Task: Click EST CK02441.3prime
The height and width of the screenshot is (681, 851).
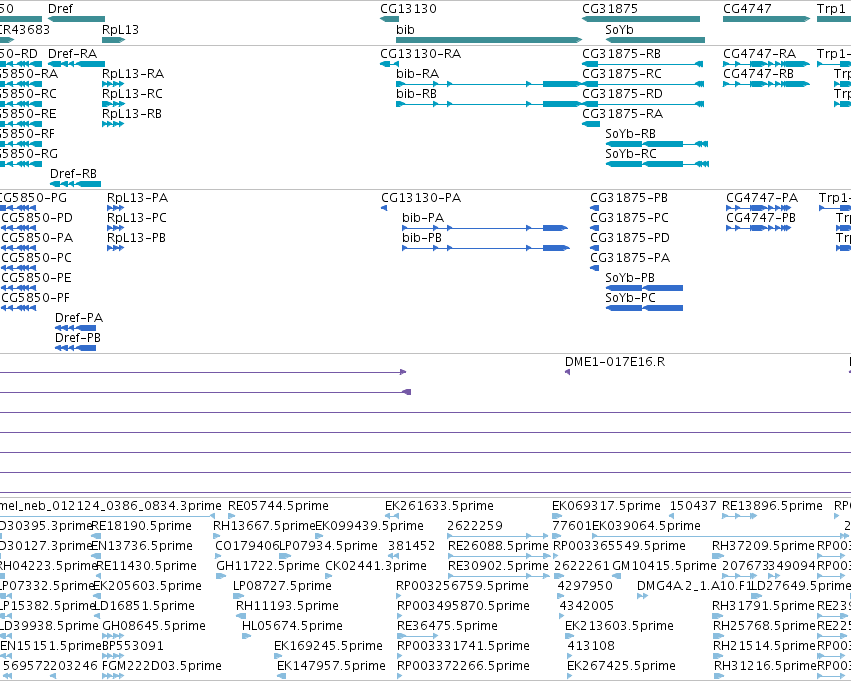Action: point(328,576)
